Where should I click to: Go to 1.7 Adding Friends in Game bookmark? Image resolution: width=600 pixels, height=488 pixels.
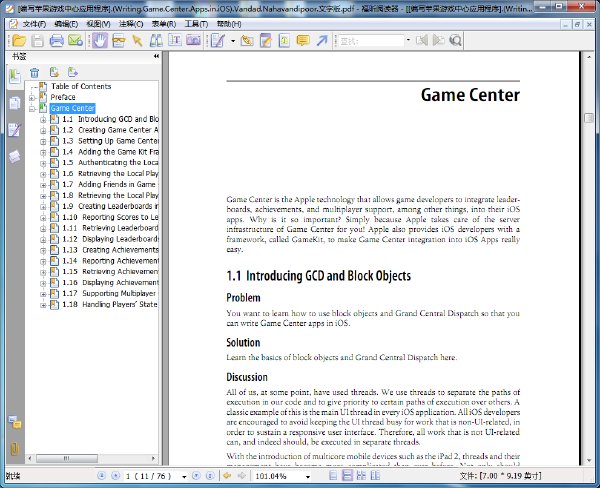110,184
